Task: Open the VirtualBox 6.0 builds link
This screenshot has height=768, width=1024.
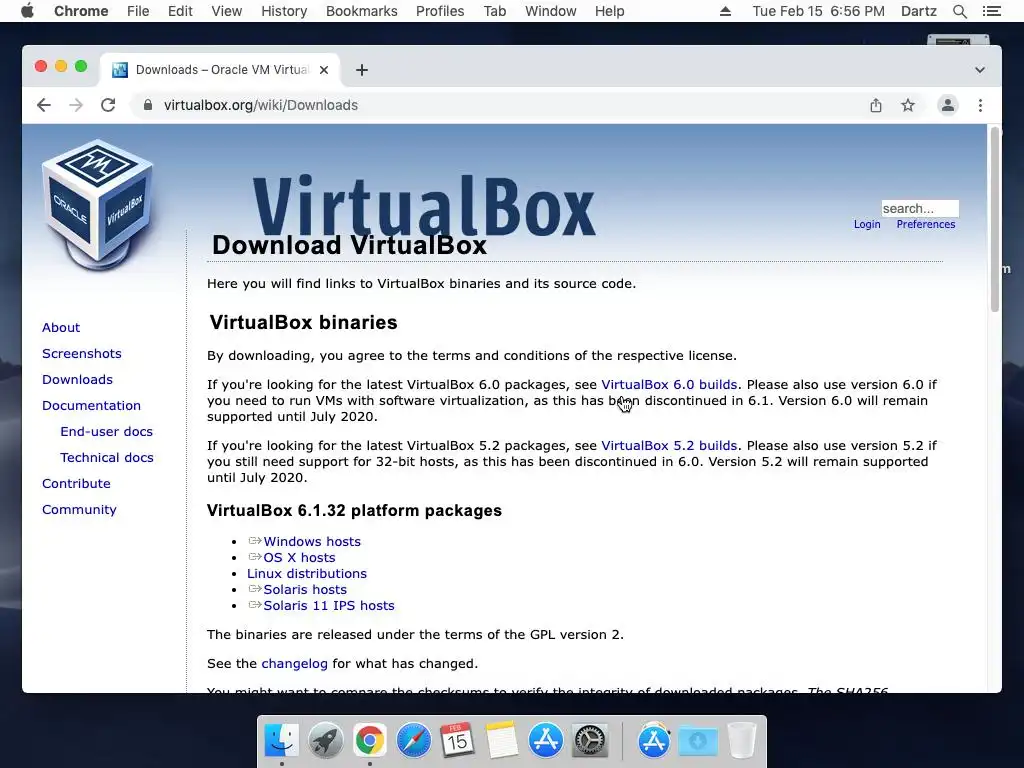Action: 669,385
